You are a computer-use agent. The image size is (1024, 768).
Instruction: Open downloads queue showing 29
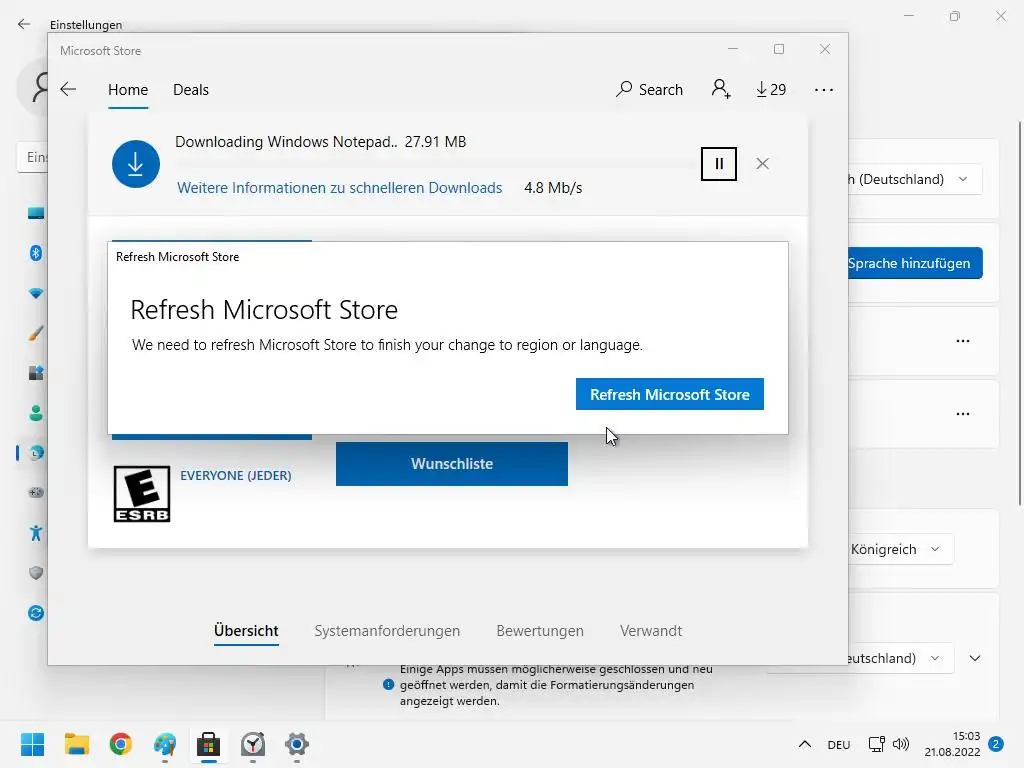tap(771, 89)
